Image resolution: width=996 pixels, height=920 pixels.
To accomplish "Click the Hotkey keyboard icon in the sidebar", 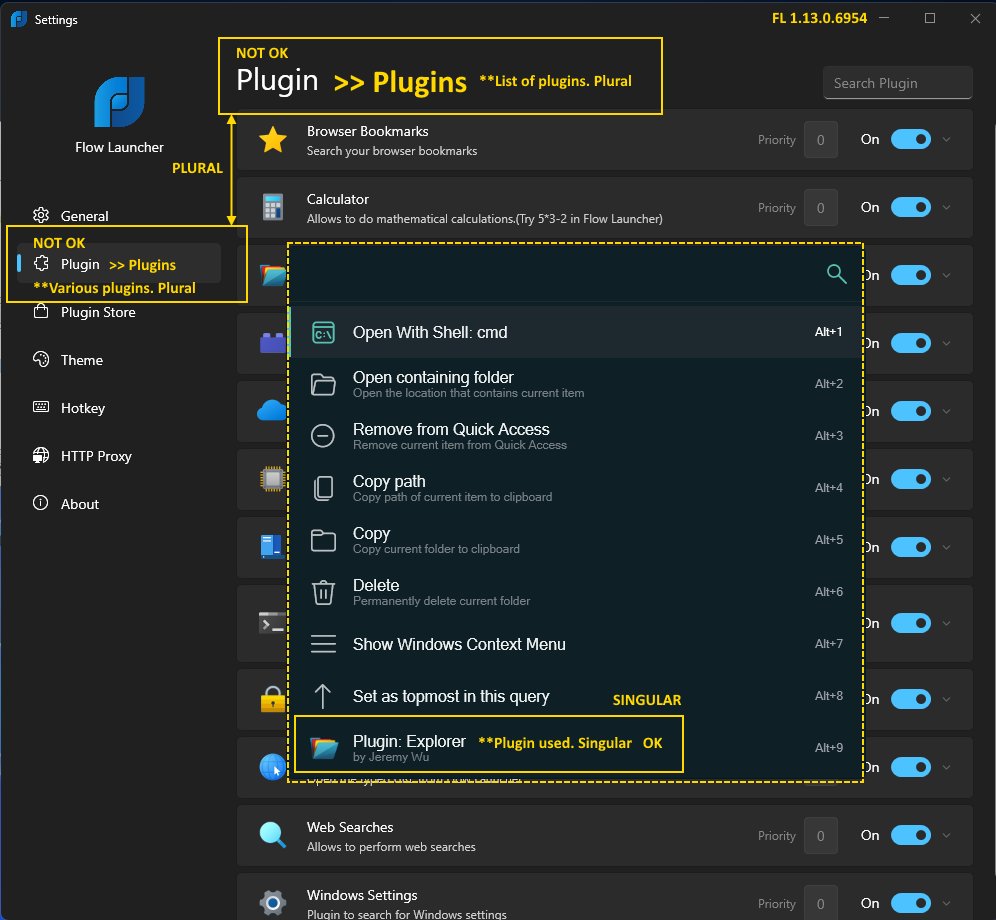I will (x=41, y=407).
